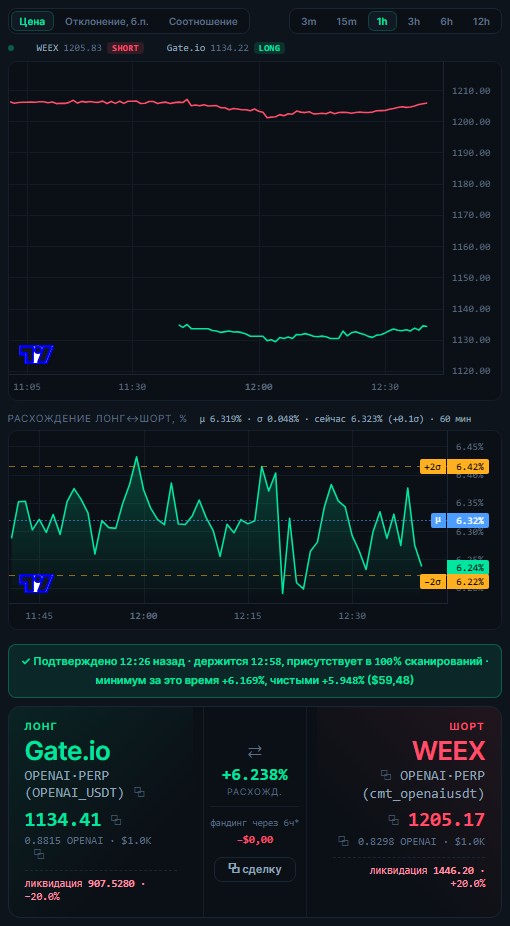Click the 12:00 label under the price chart
This screenshot has height=926, width=510.
pyautogui.click(x=259, y=387)
